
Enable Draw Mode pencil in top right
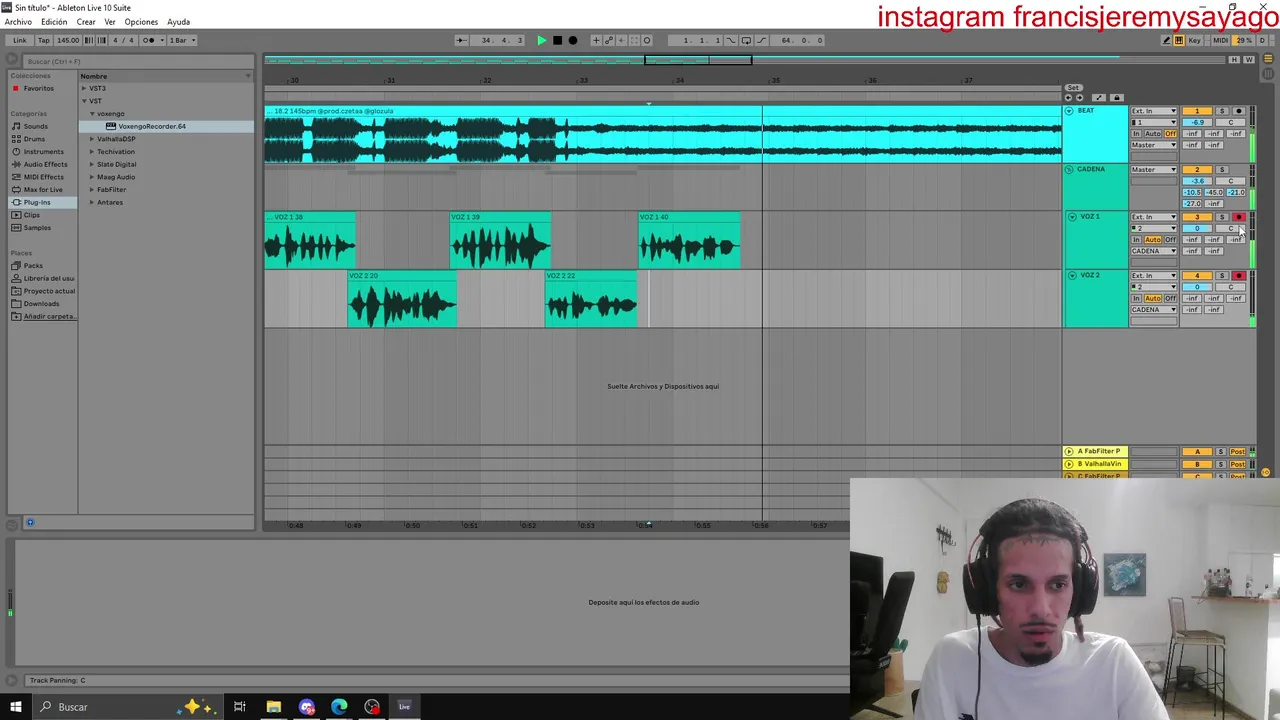1165,40
